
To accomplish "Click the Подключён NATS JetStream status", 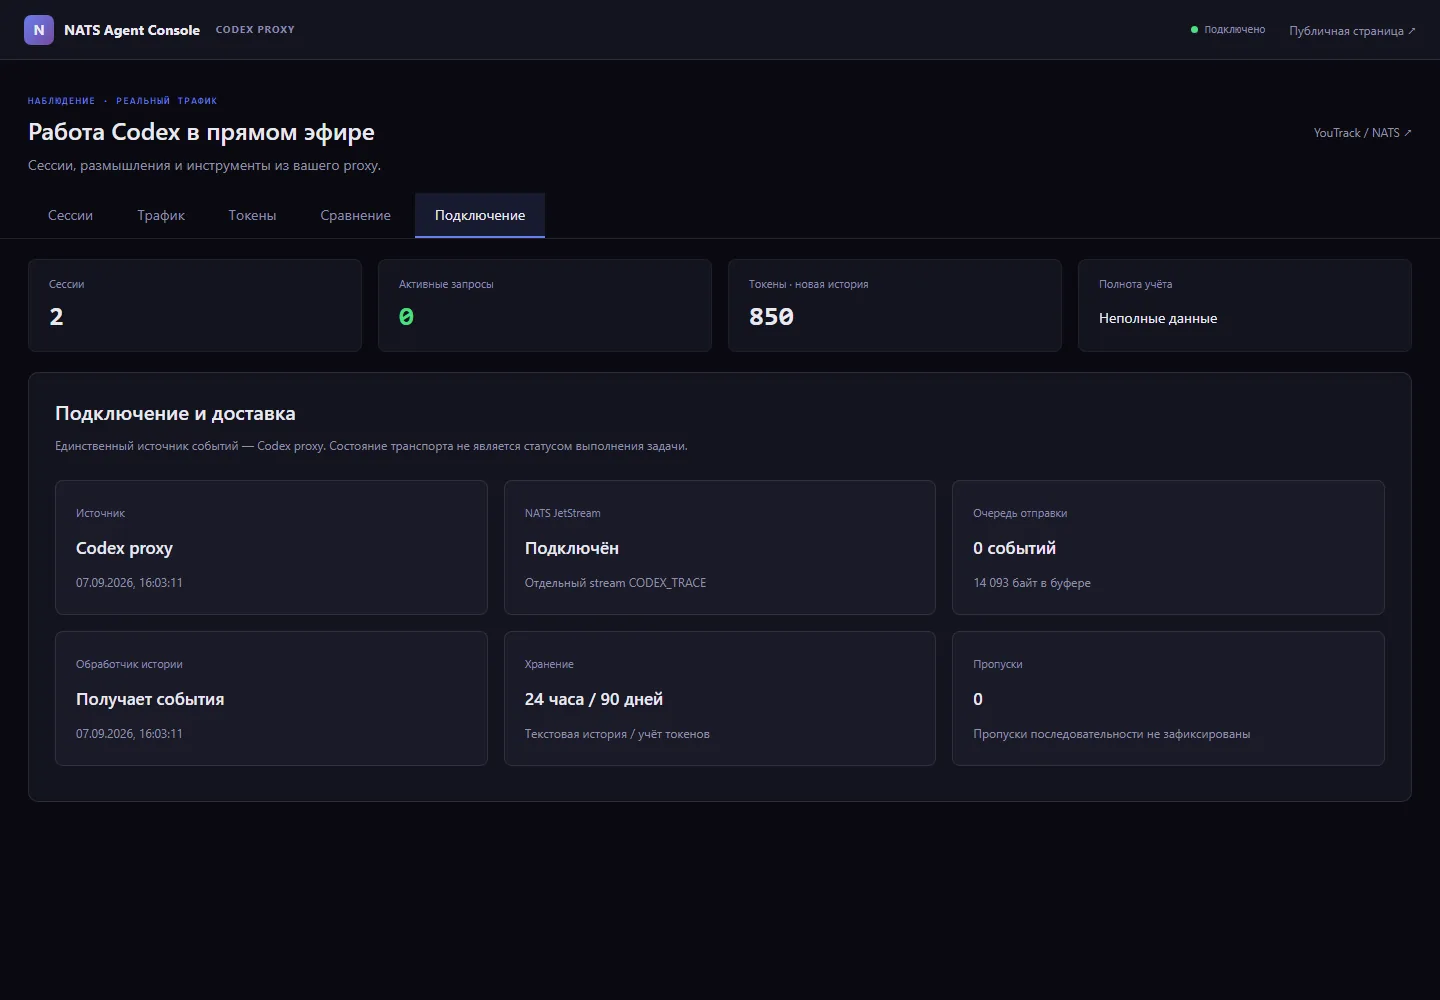I will 572,548.
